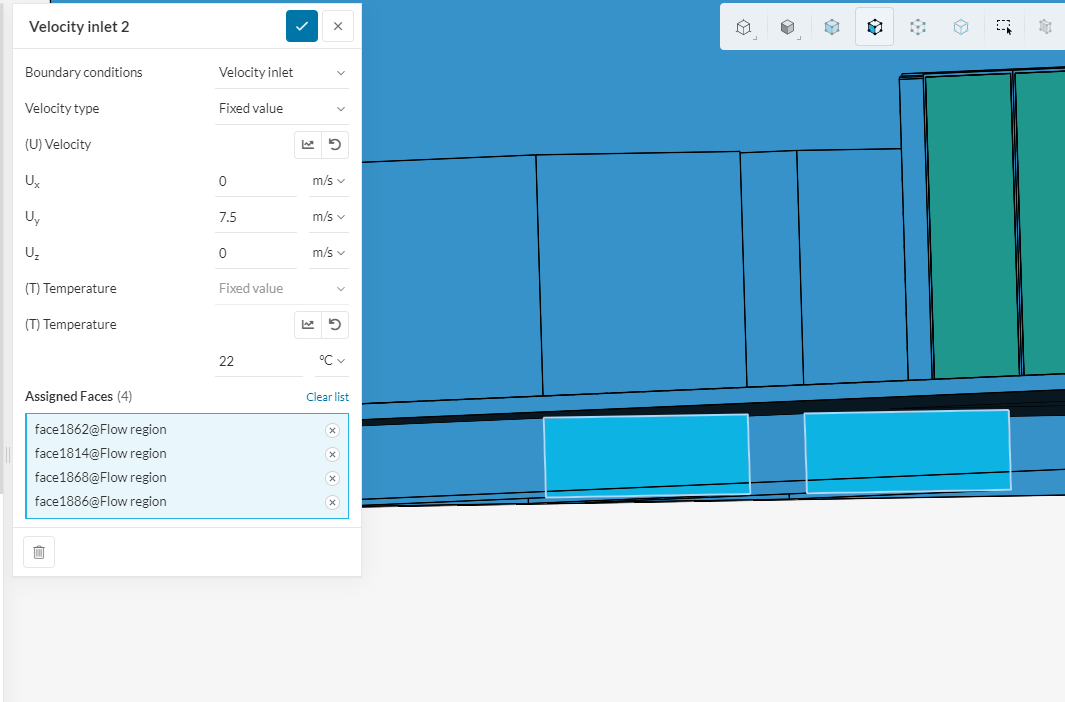Activate the blue outline cube selection mode
The height and width of the screenshot is (702, 1065).
960,27
